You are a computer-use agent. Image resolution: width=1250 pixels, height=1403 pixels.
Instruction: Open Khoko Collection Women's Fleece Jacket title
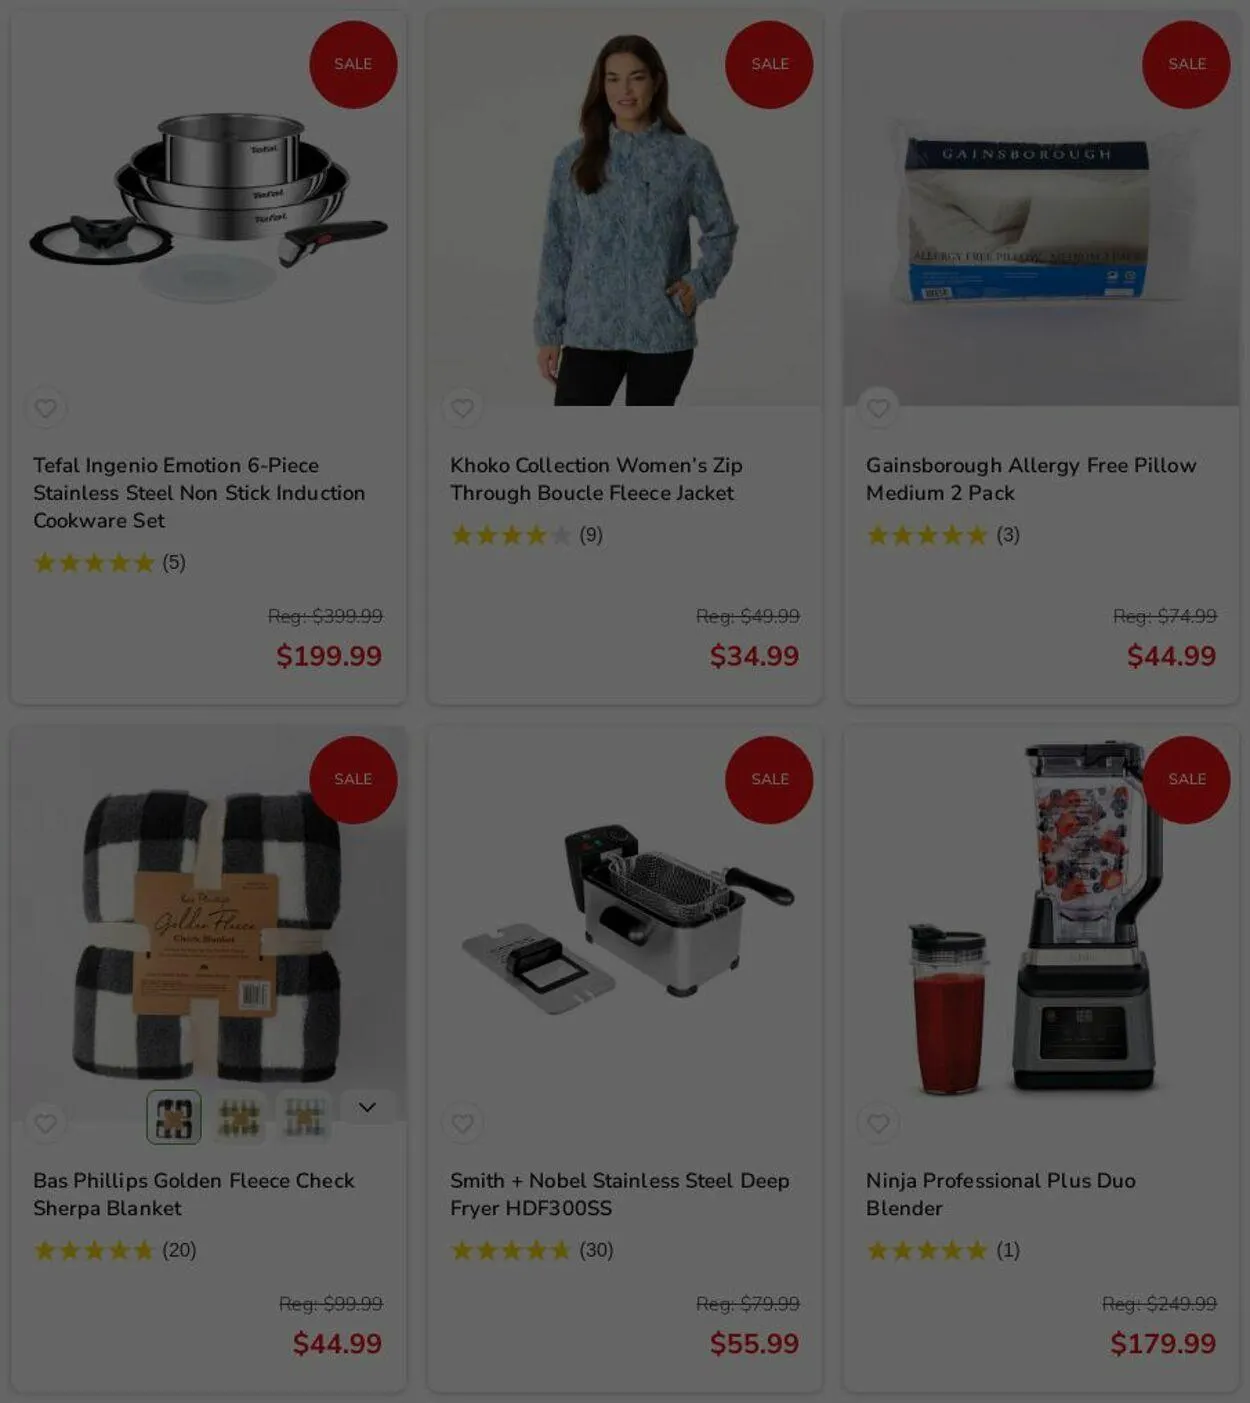(x=596, y=479)
